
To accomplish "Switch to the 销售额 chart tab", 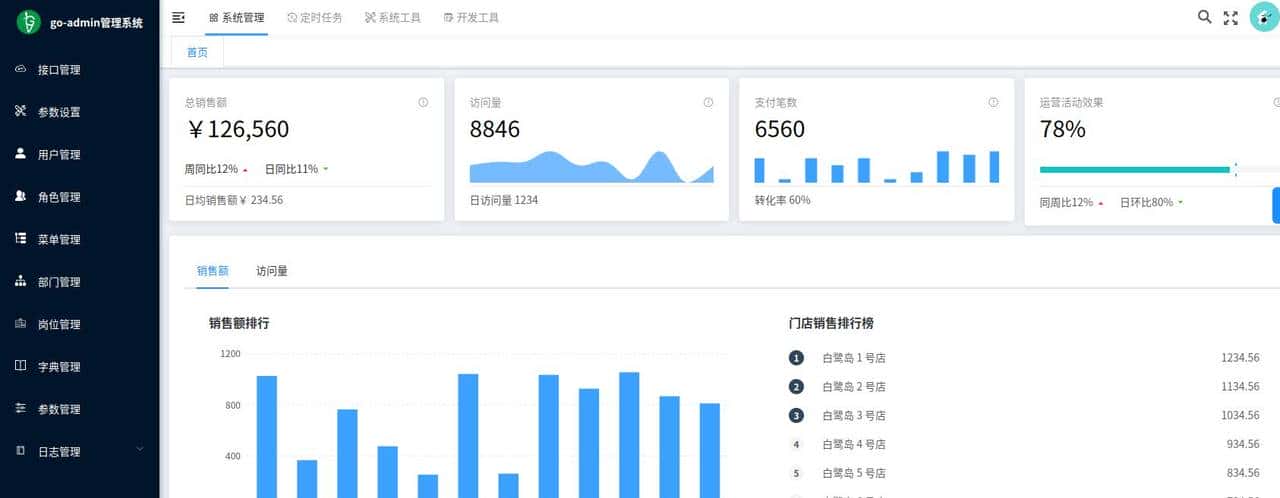I will click(212, 271).
